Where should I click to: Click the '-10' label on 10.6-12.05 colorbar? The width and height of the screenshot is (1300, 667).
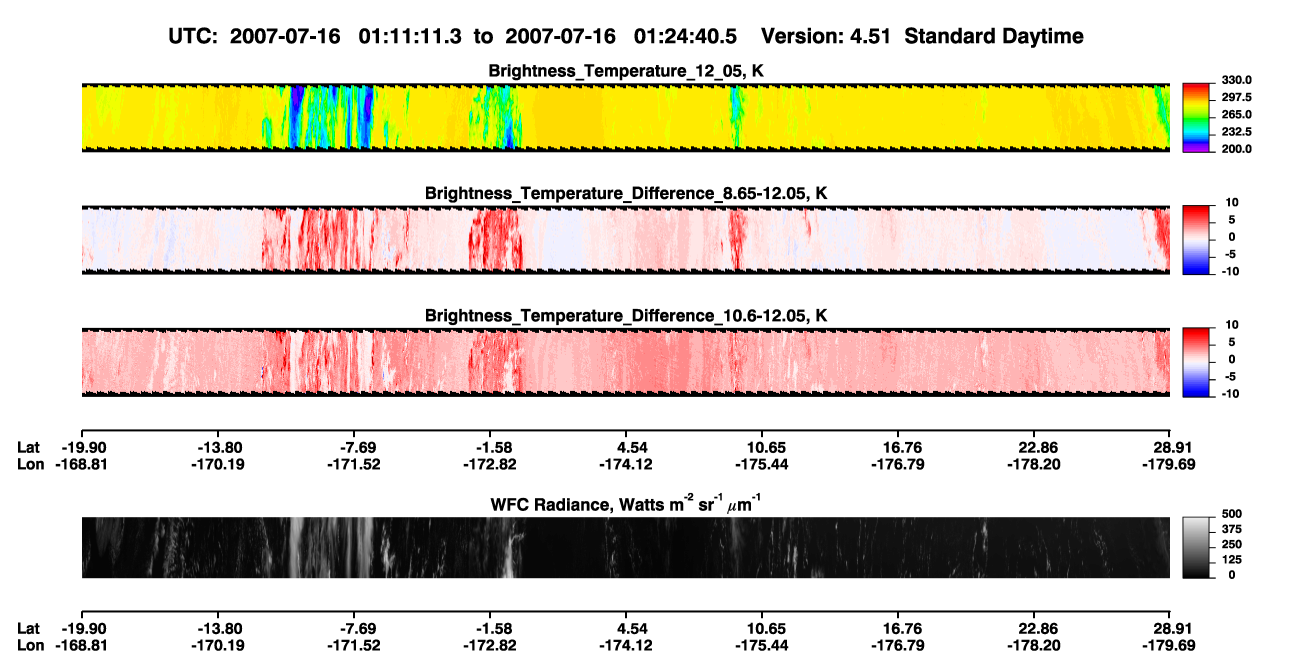click(x=1230, y=394)
